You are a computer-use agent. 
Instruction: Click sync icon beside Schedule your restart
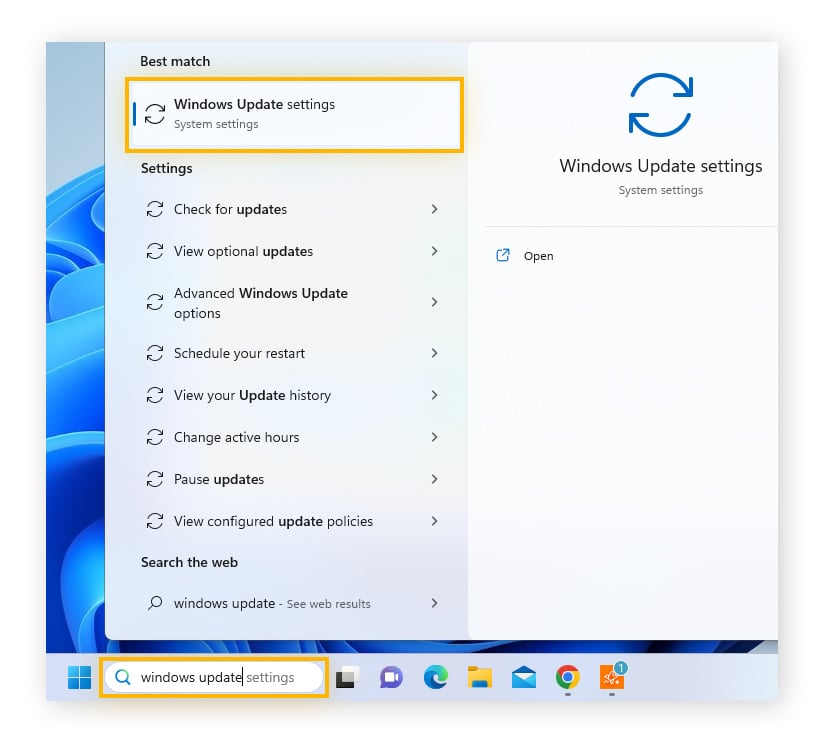click(x=155, y=353)
